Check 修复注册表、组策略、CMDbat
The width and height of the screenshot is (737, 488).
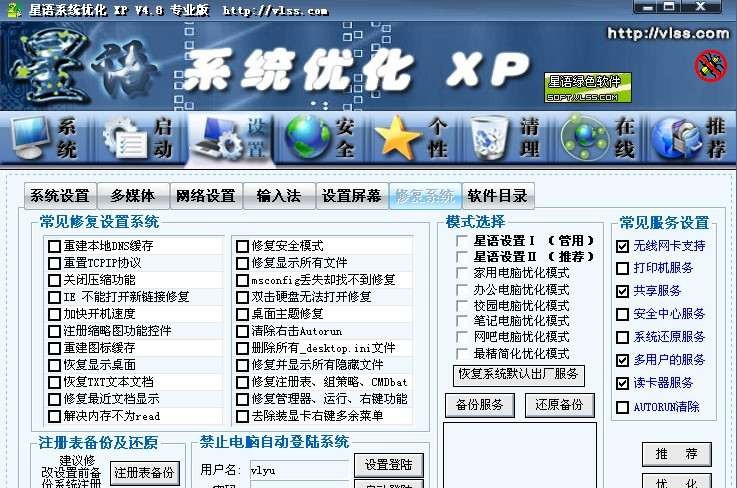coord(243,382)
